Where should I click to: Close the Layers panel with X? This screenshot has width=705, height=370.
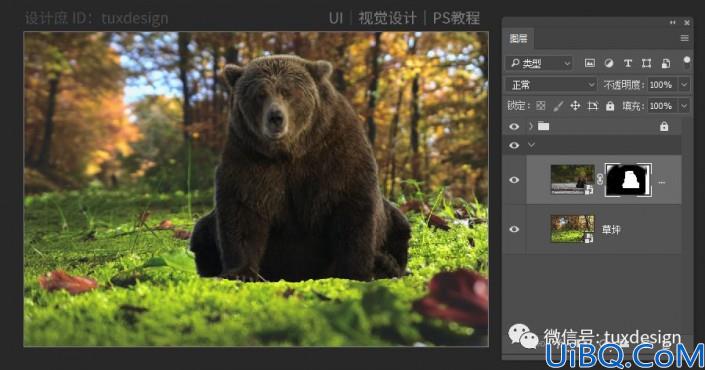687,22
